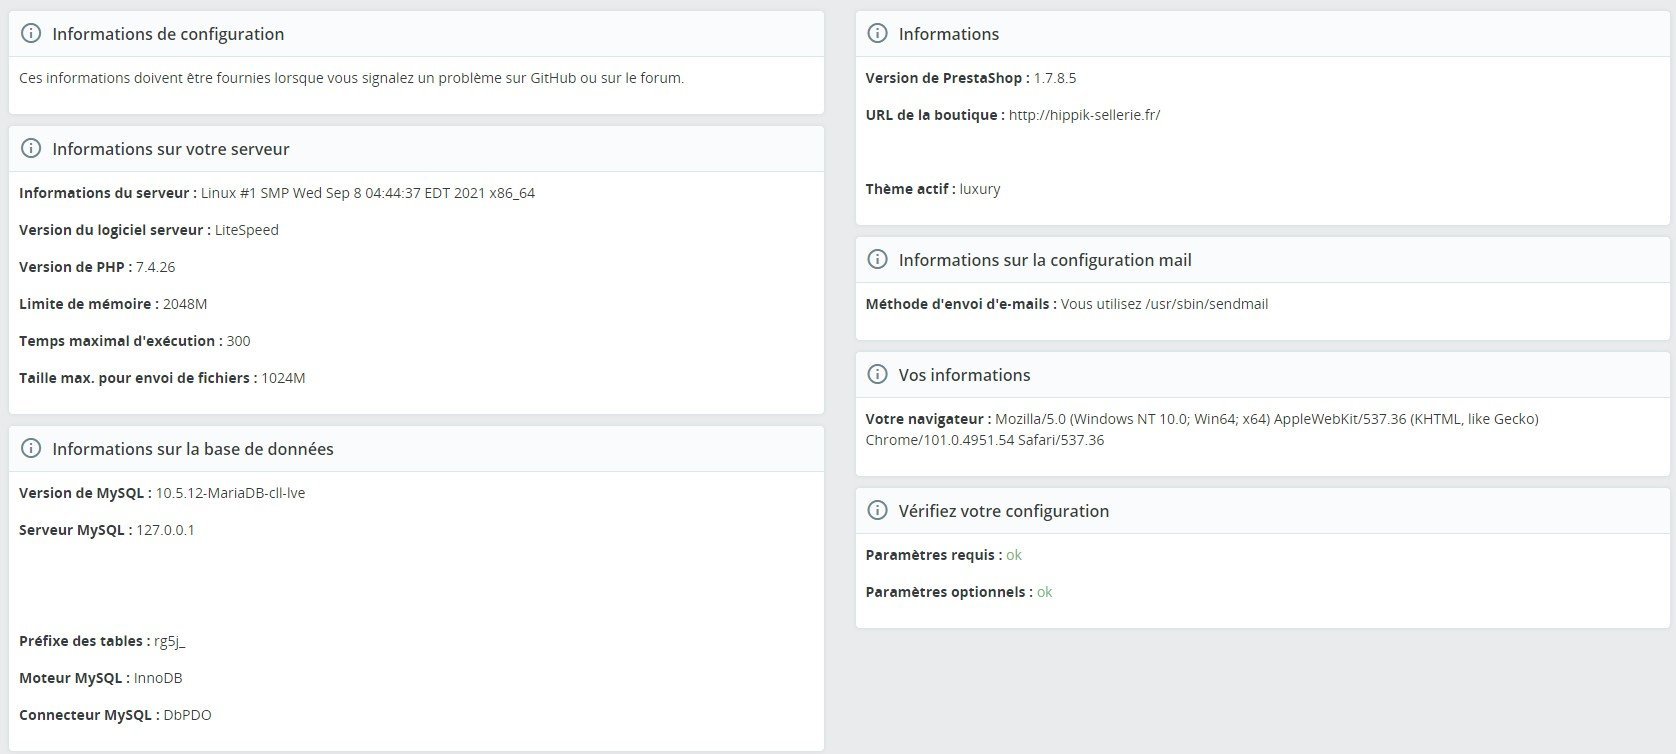The image size is (1676, 754).
Task: Select the PHP version value 7.4.26
Action: click(x=156, y=267)
